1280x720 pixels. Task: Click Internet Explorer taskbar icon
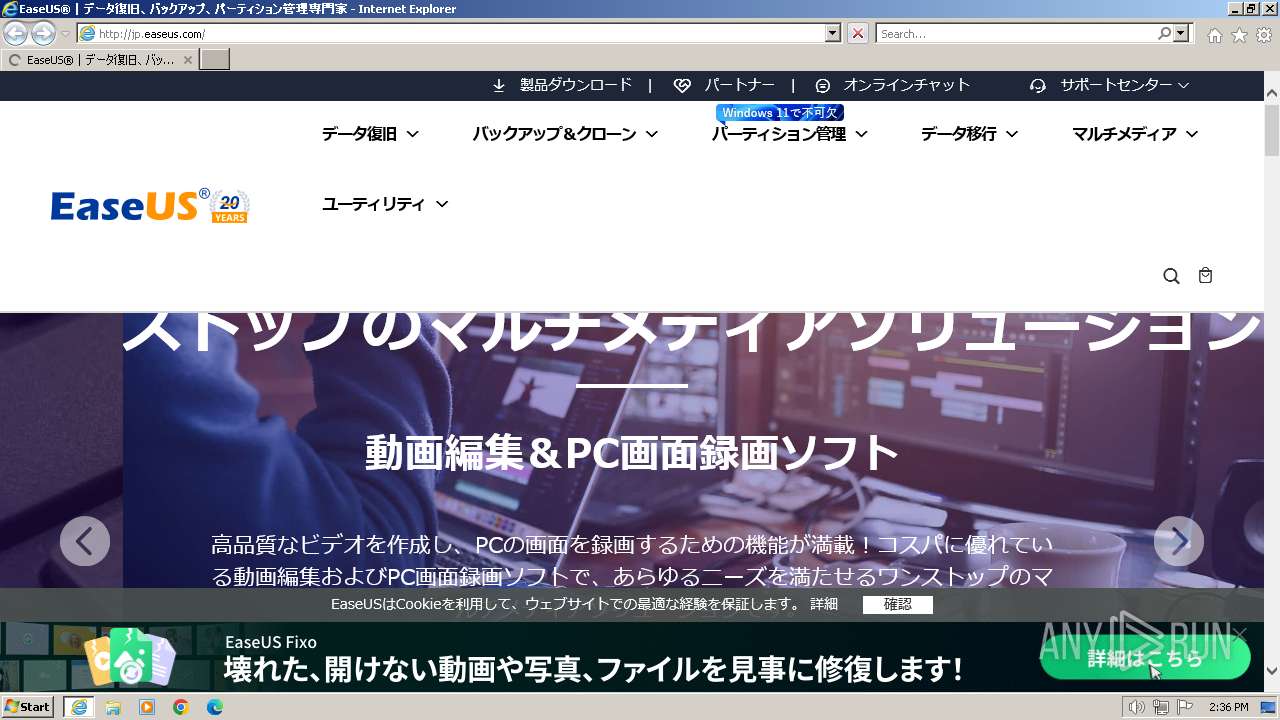pos(78,707)
